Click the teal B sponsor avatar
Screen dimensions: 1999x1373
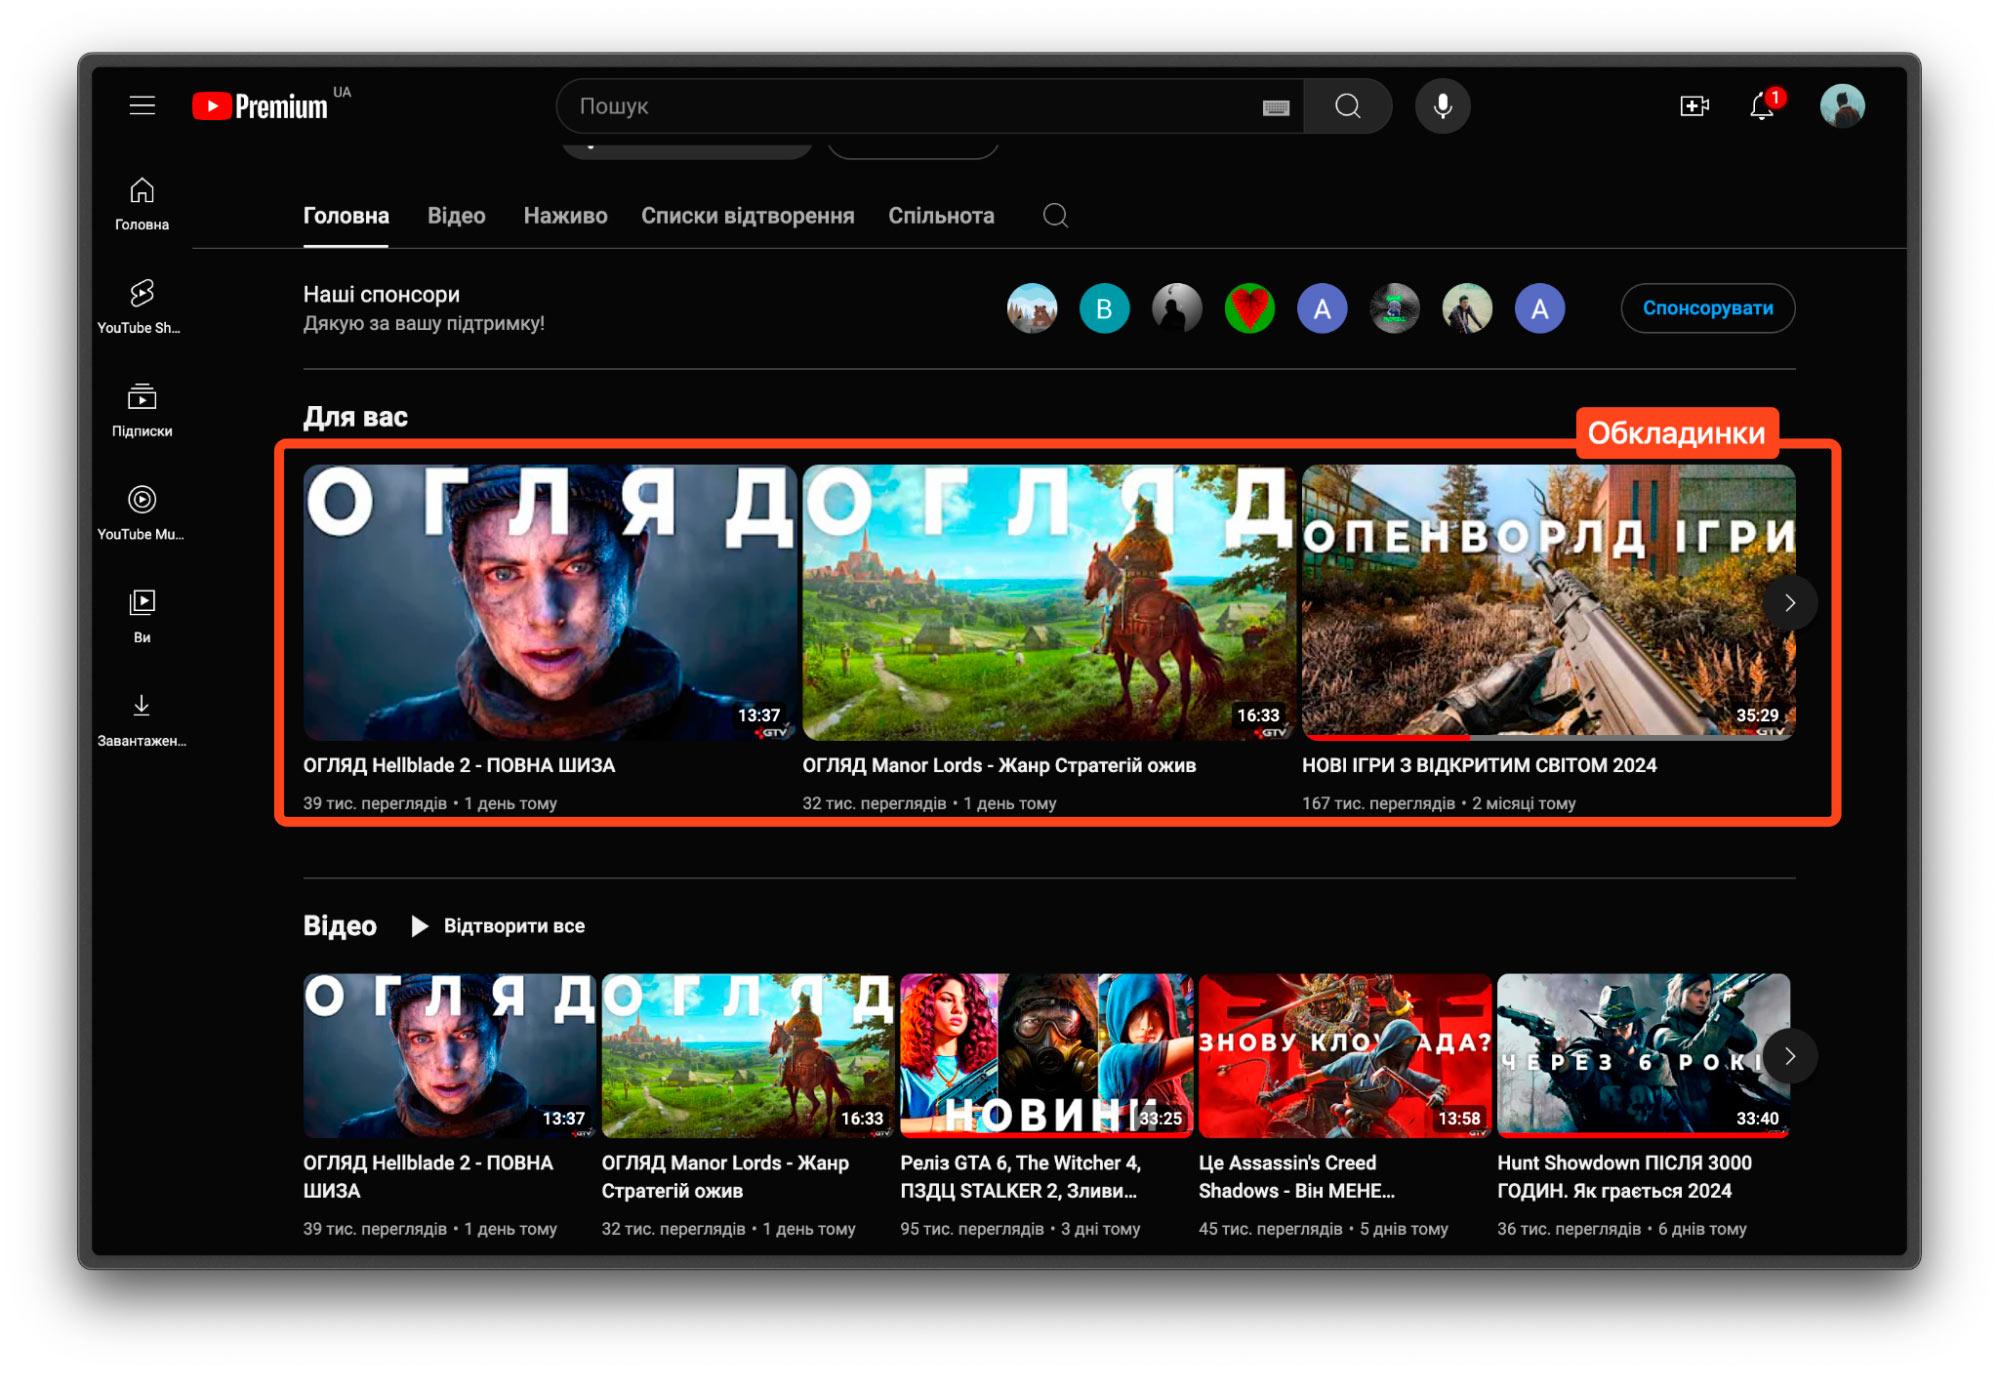[x=1104, y=308]
